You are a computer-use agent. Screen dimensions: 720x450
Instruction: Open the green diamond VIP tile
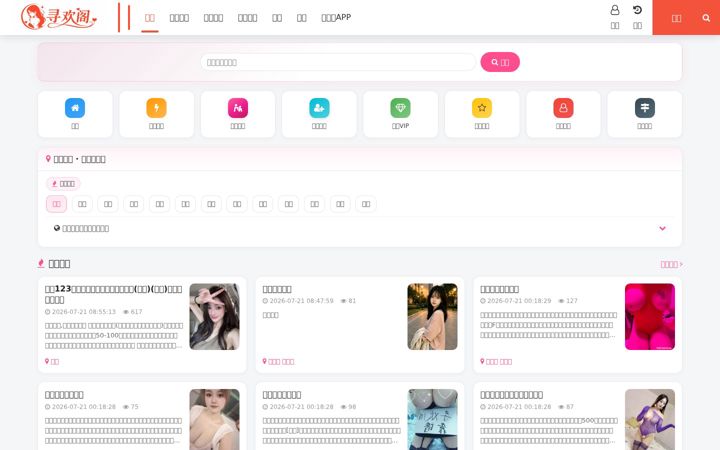(400, 108)
